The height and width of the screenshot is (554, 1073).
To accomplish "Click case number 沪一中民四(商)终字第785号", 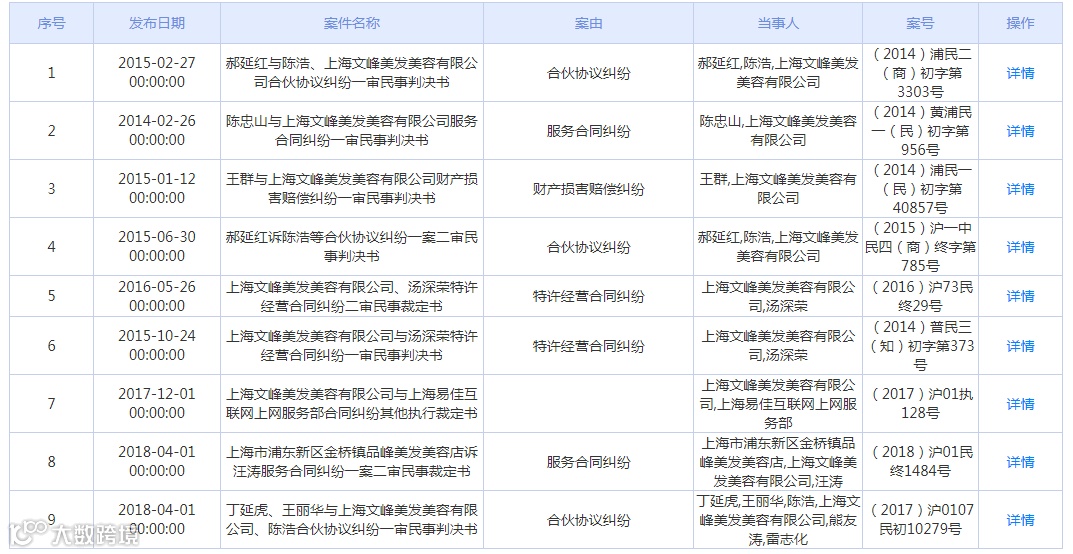I will (920, 247).
